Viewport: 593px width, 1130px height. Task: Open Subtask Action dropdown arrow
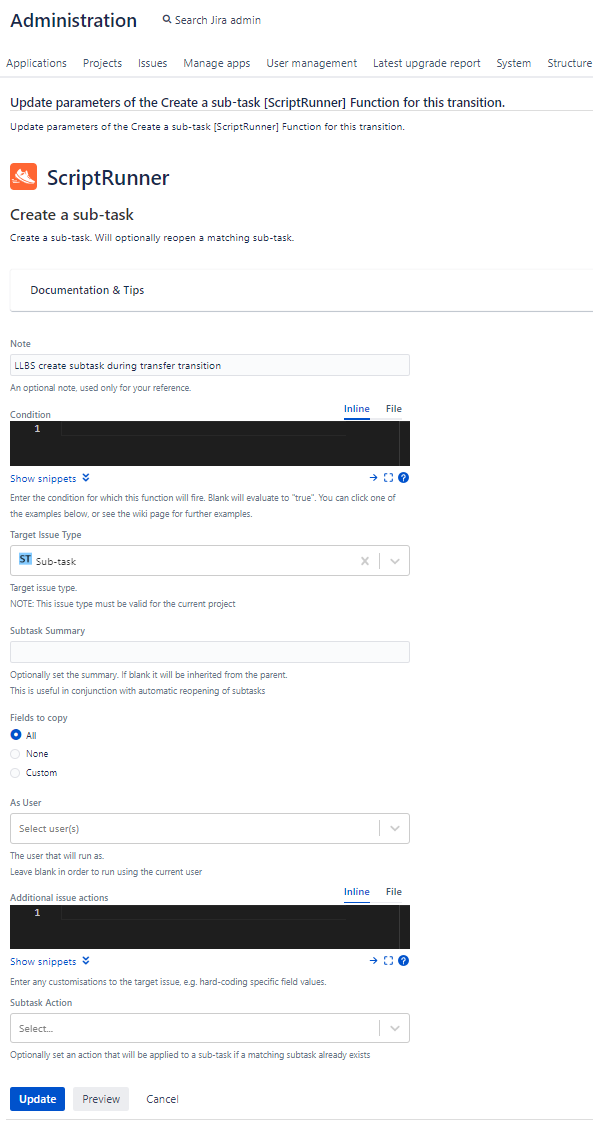[x=395, y=1028]
